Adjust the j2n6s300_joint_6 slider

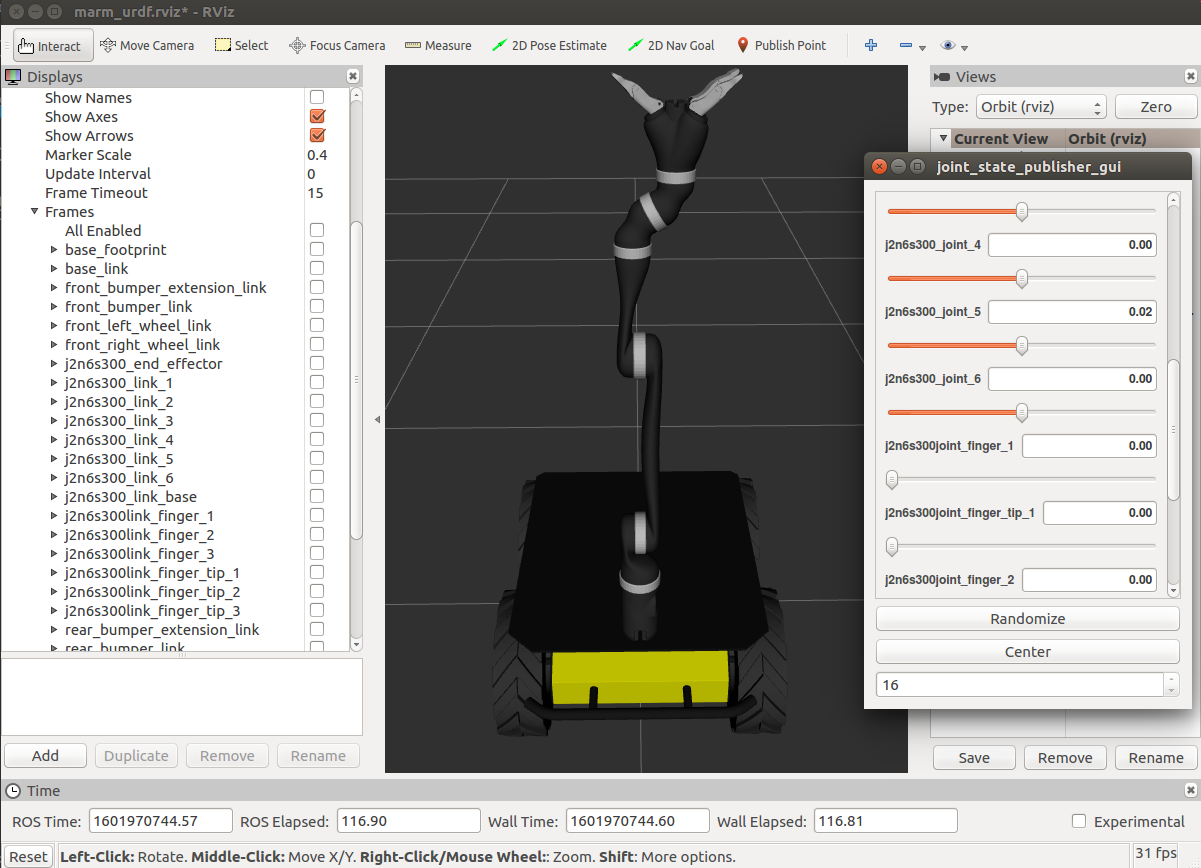pos(1021,412)
